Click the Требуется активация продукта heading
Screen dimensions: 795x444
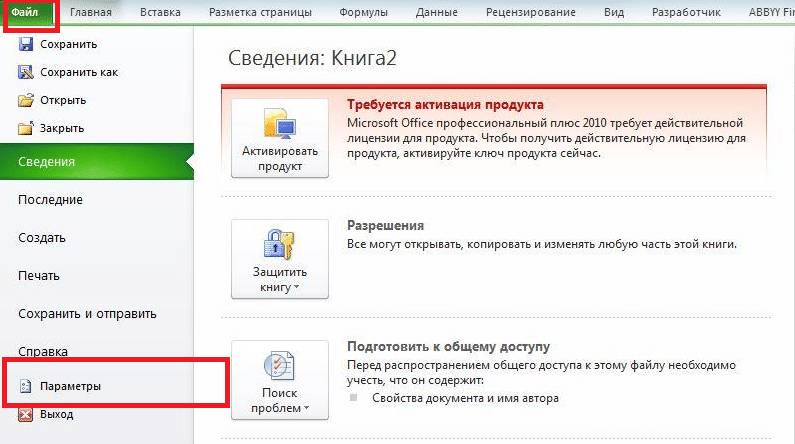click(445, 104)
